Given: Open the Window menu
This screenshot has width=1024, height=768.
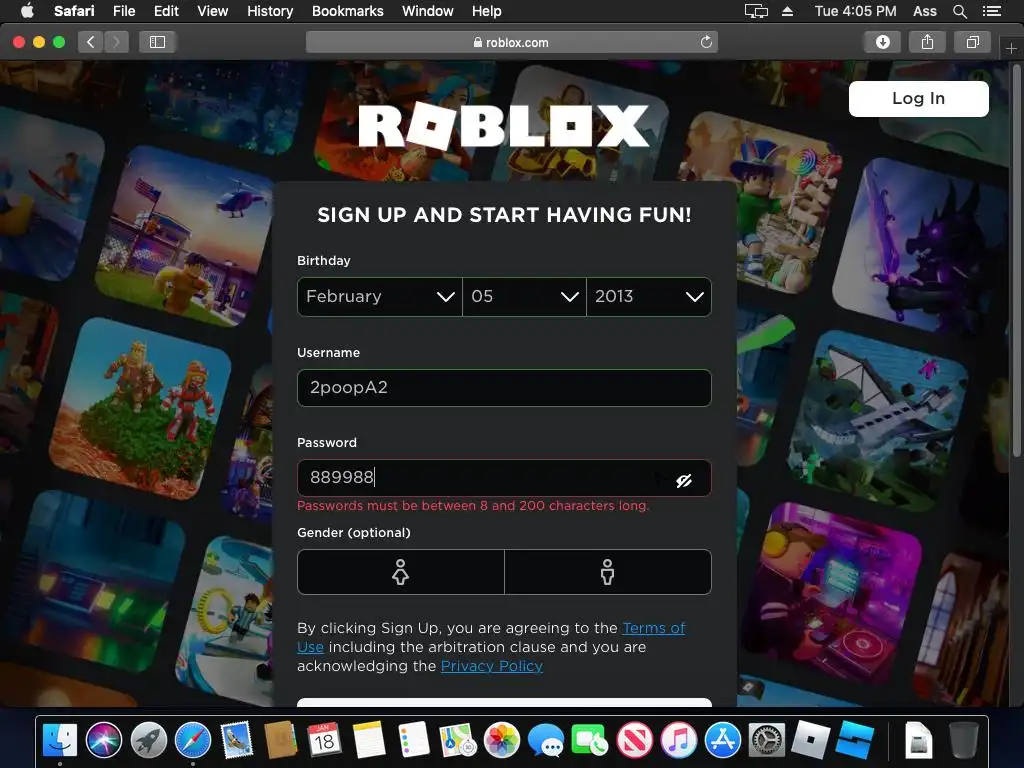Looking at the screenshot, I should pyautogui.click(x=428, y=11).
